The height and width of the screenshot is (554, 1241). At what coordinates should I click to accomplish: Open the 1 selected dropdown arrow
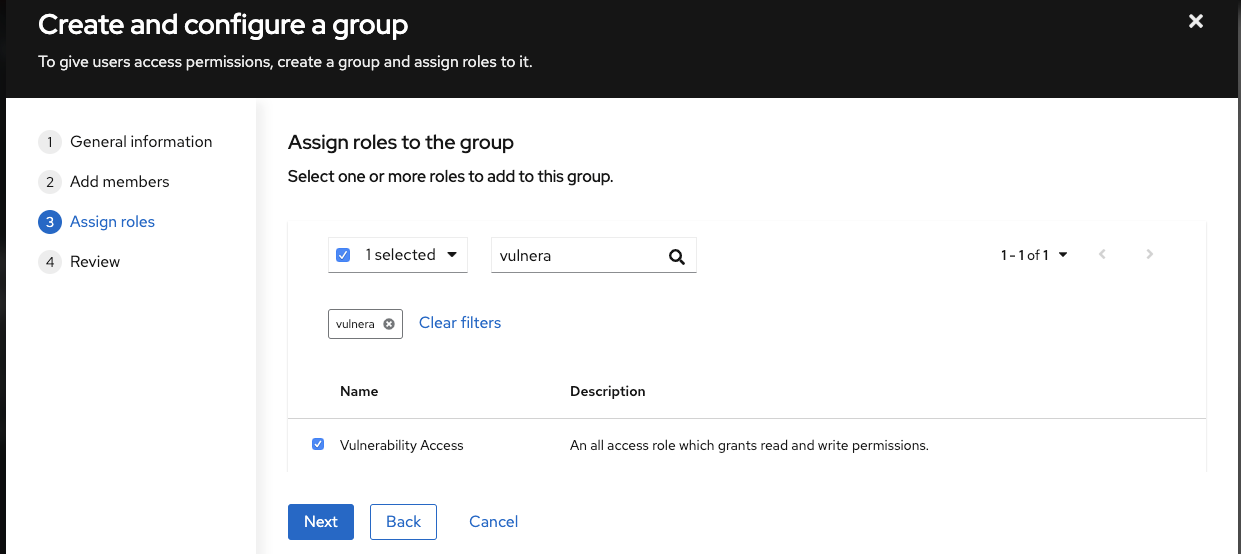452,255
